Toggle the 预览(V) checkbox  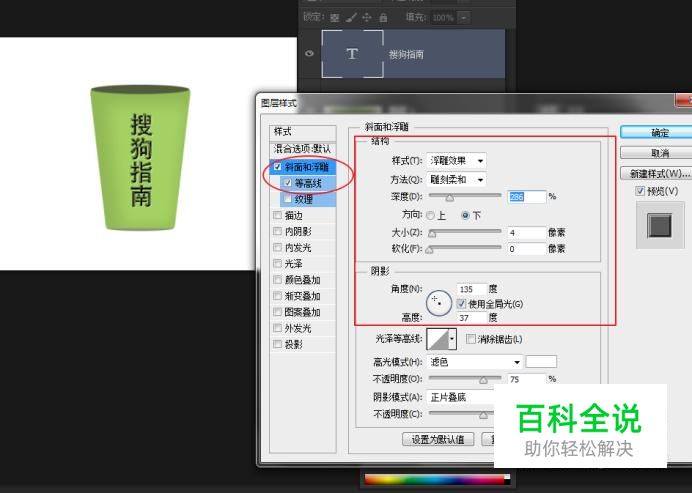point(640,191)
